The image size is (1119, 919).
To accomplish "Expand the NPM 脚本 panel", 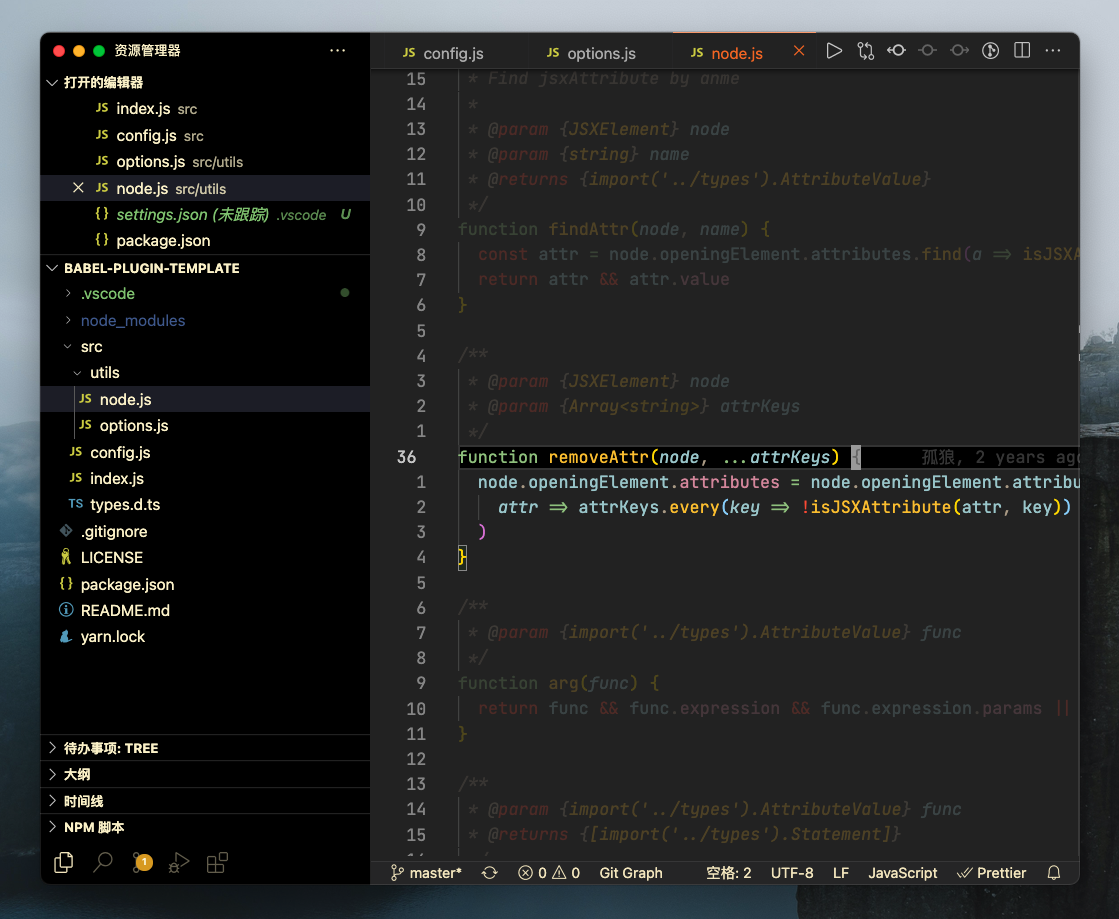I will 206,827.
